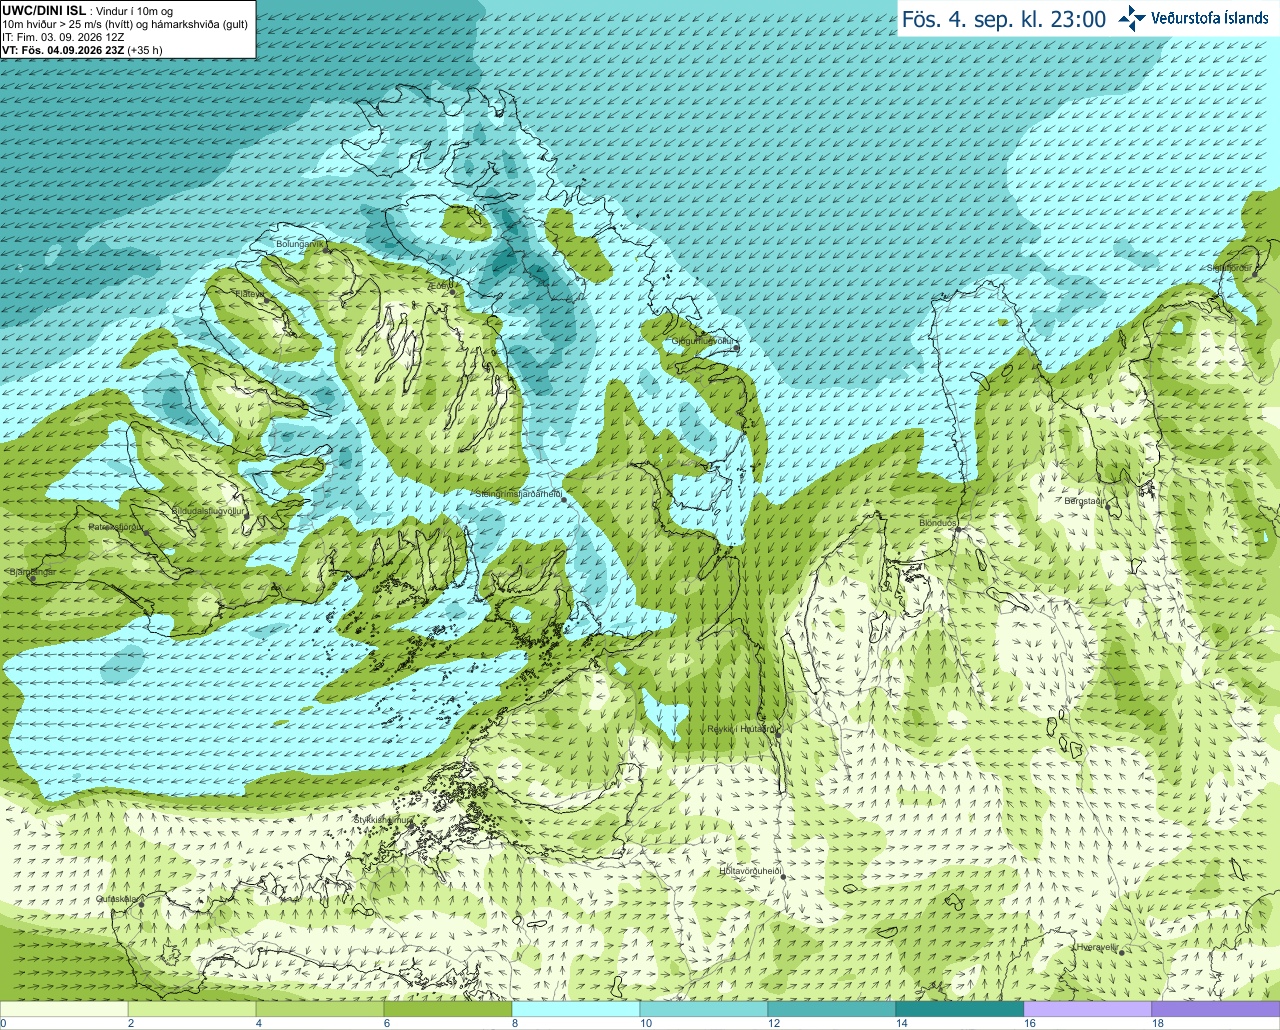Click the Gufuskálar station dot
1280x1030 pixels.
[141, 903]
